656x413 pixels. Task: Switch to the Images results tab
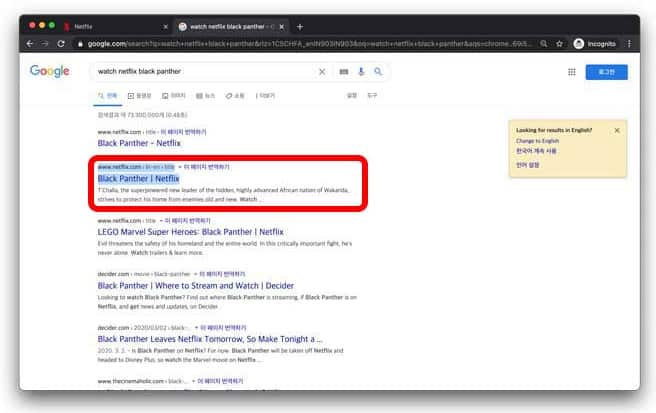click(x=174, y=96)
